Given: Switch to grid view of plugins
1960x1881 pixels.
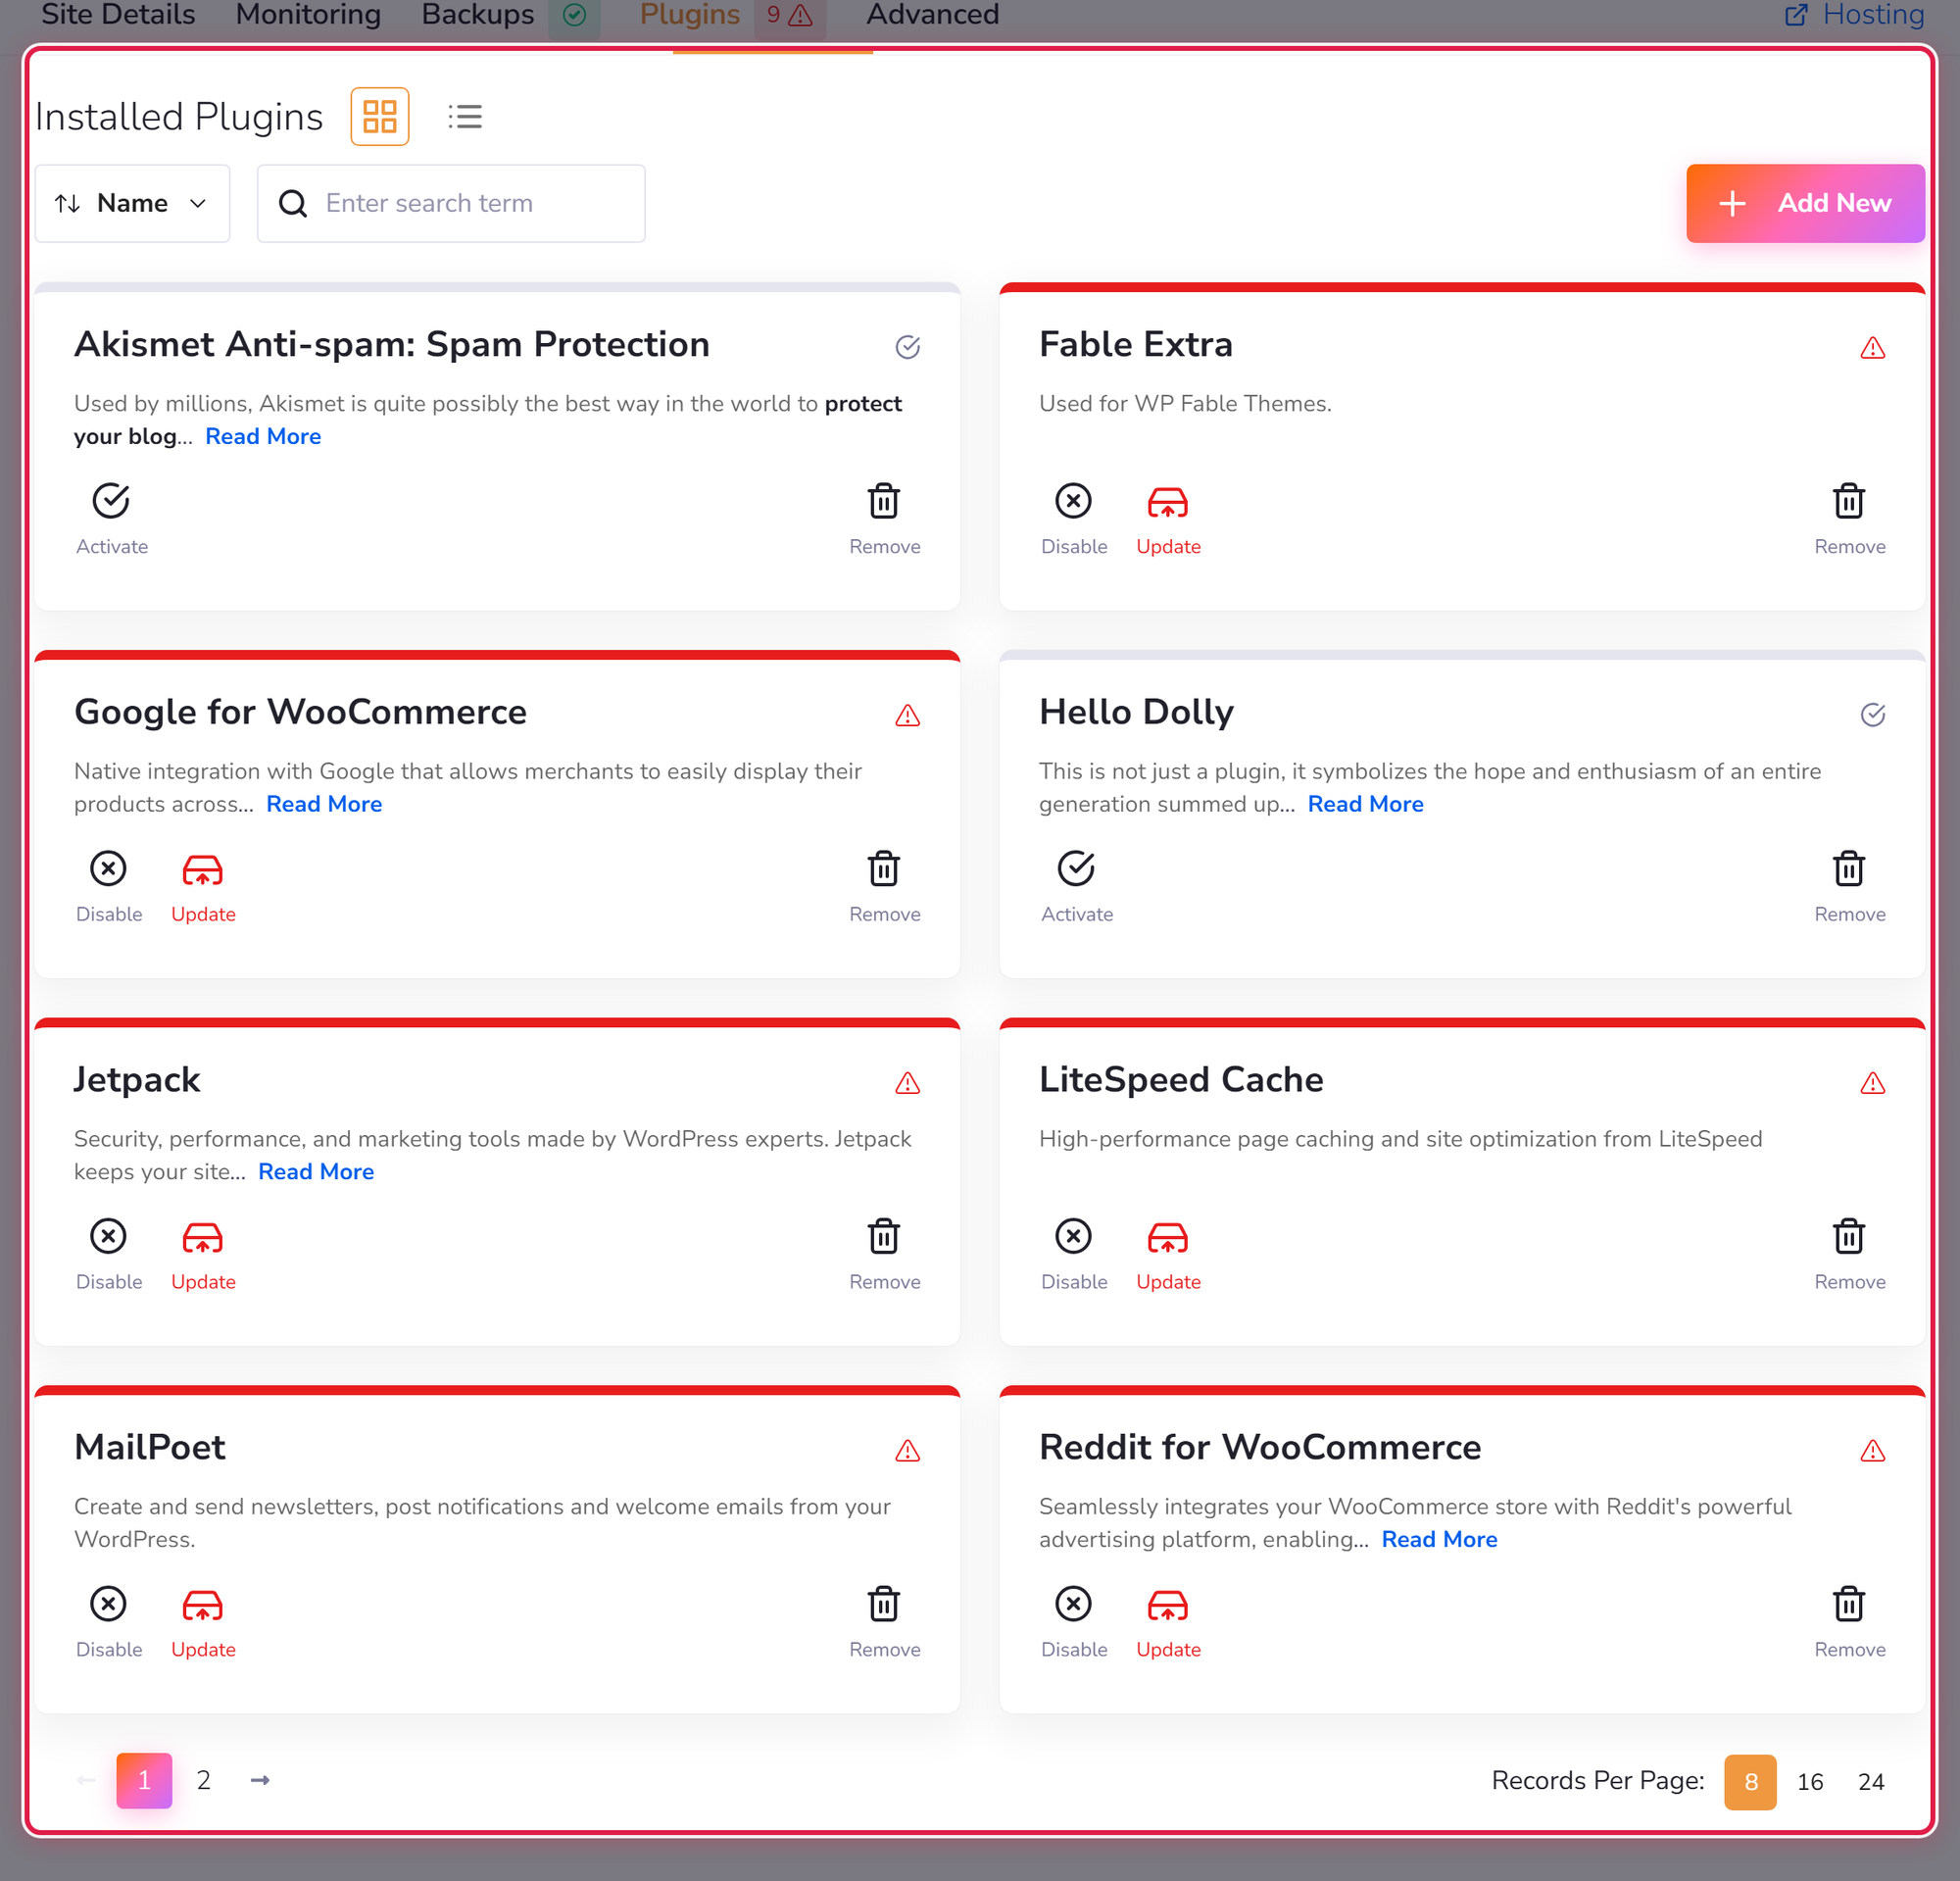Looking at the screenshot, I should [380, 116].
